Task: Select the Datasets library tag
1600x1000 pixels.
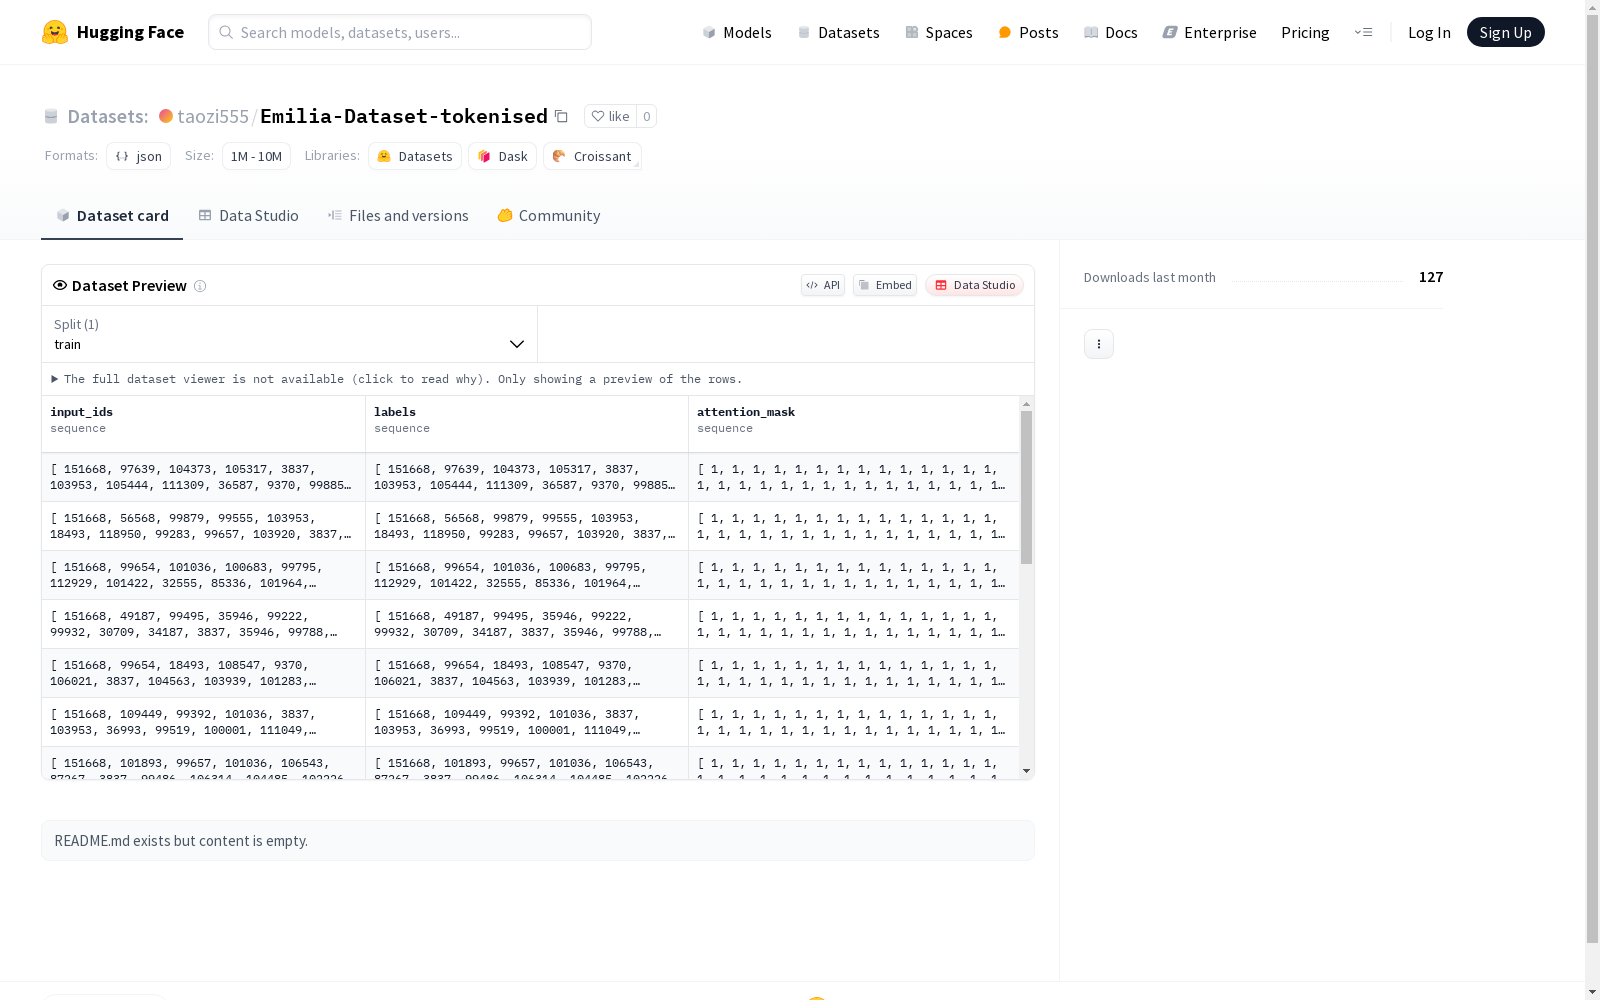Action: coord(415,156)
